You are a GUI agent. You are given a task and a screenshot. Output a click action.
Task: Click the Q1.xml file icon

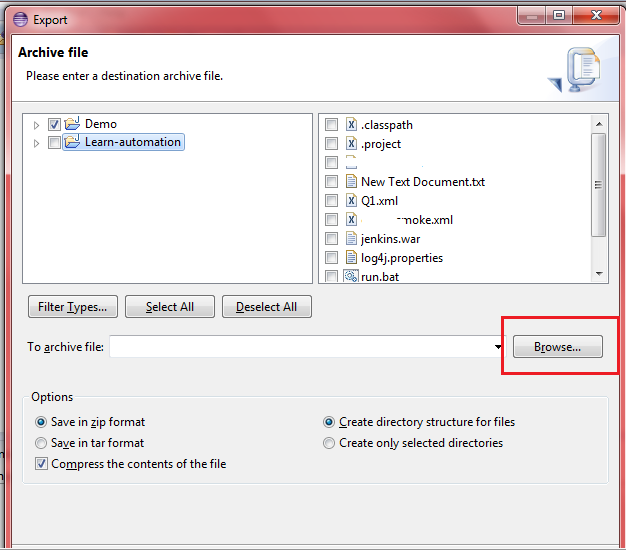click(x=351, y=201)
